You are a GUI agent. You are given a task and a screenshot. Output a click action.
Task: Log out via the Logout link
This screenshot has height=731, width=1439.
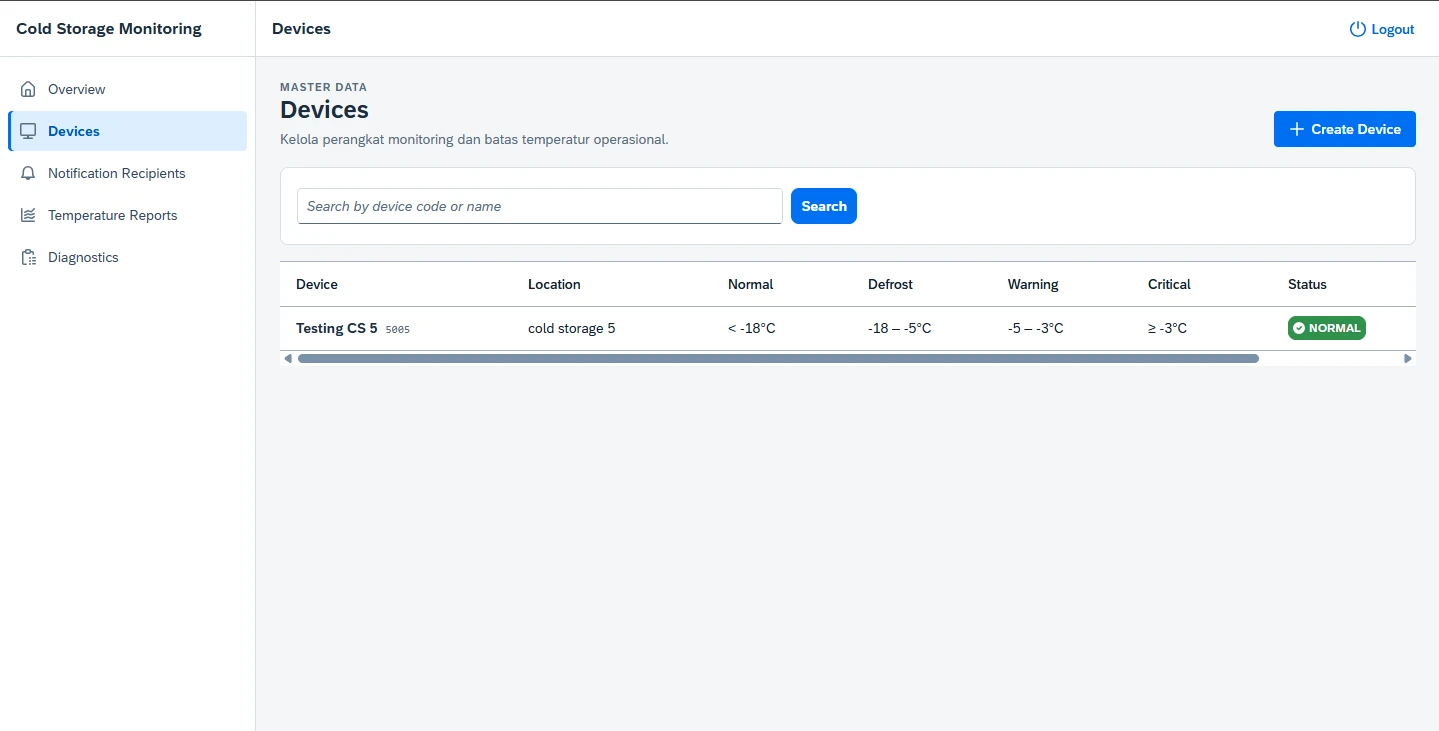click(1382, 29)
